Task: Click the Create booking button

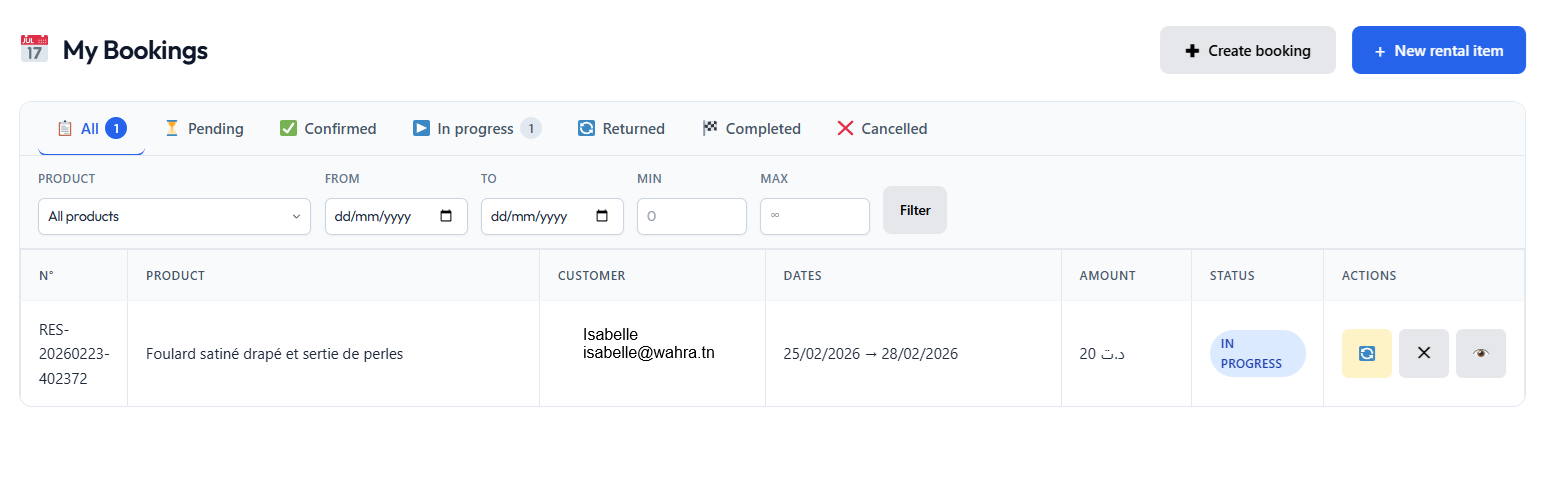Action: click(x=1248, y=50)
